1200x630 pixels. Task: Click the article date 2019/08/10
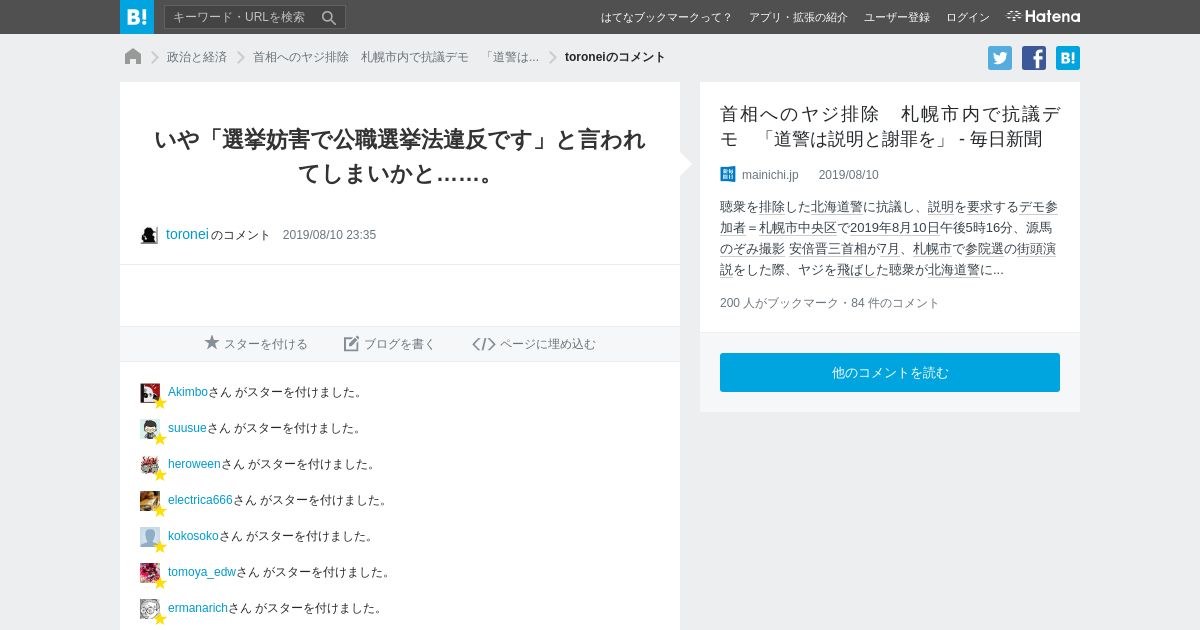(x=849, y=175)
